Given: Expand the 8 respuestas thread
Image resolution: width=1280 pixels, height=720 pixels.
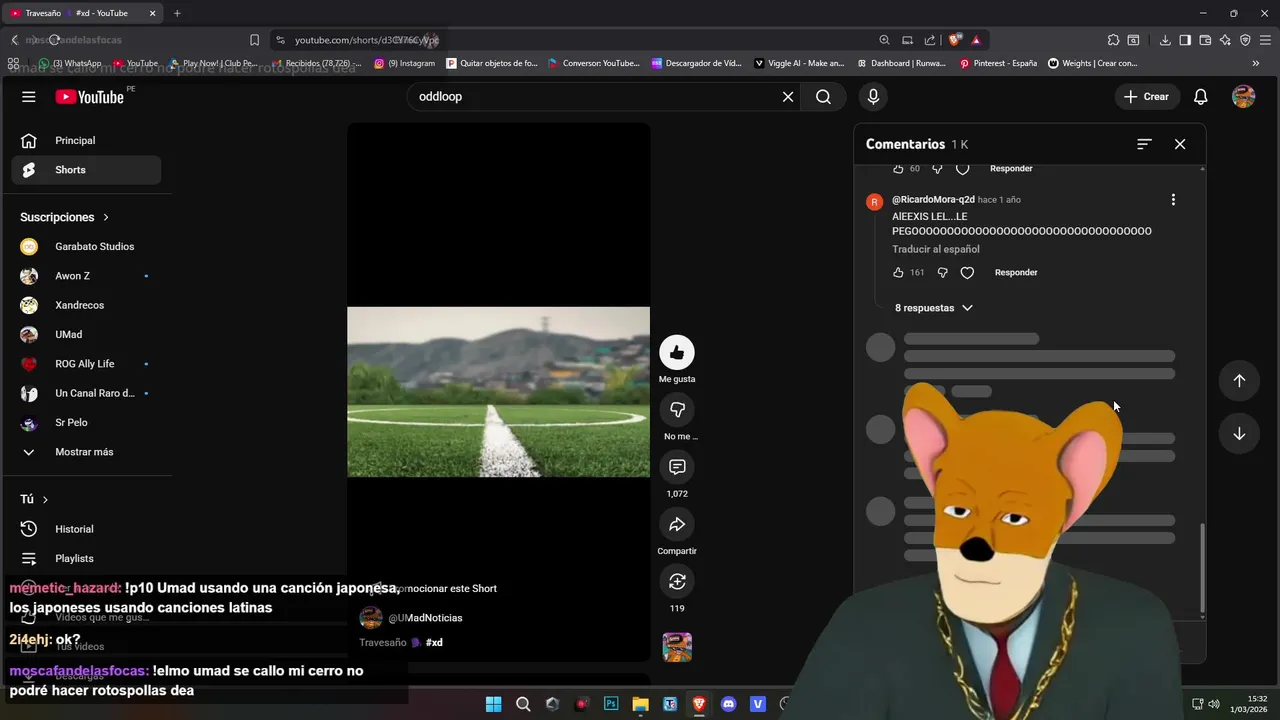Looking at the screenshot, I should [934, 308].
